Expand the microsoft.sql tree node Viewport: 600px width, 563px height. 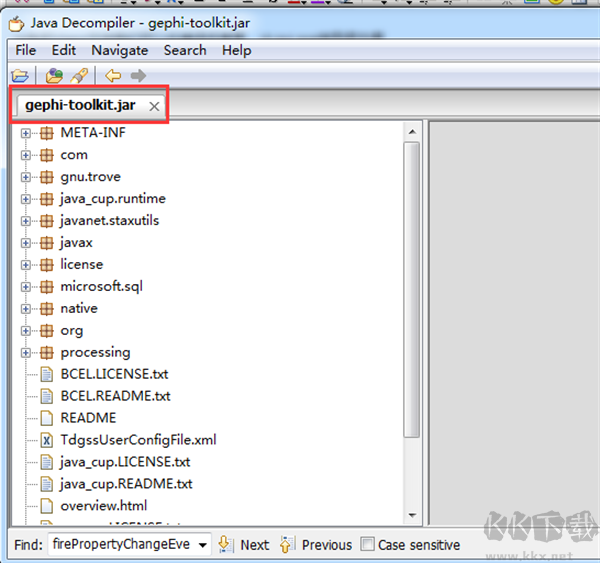coord(26,287)
